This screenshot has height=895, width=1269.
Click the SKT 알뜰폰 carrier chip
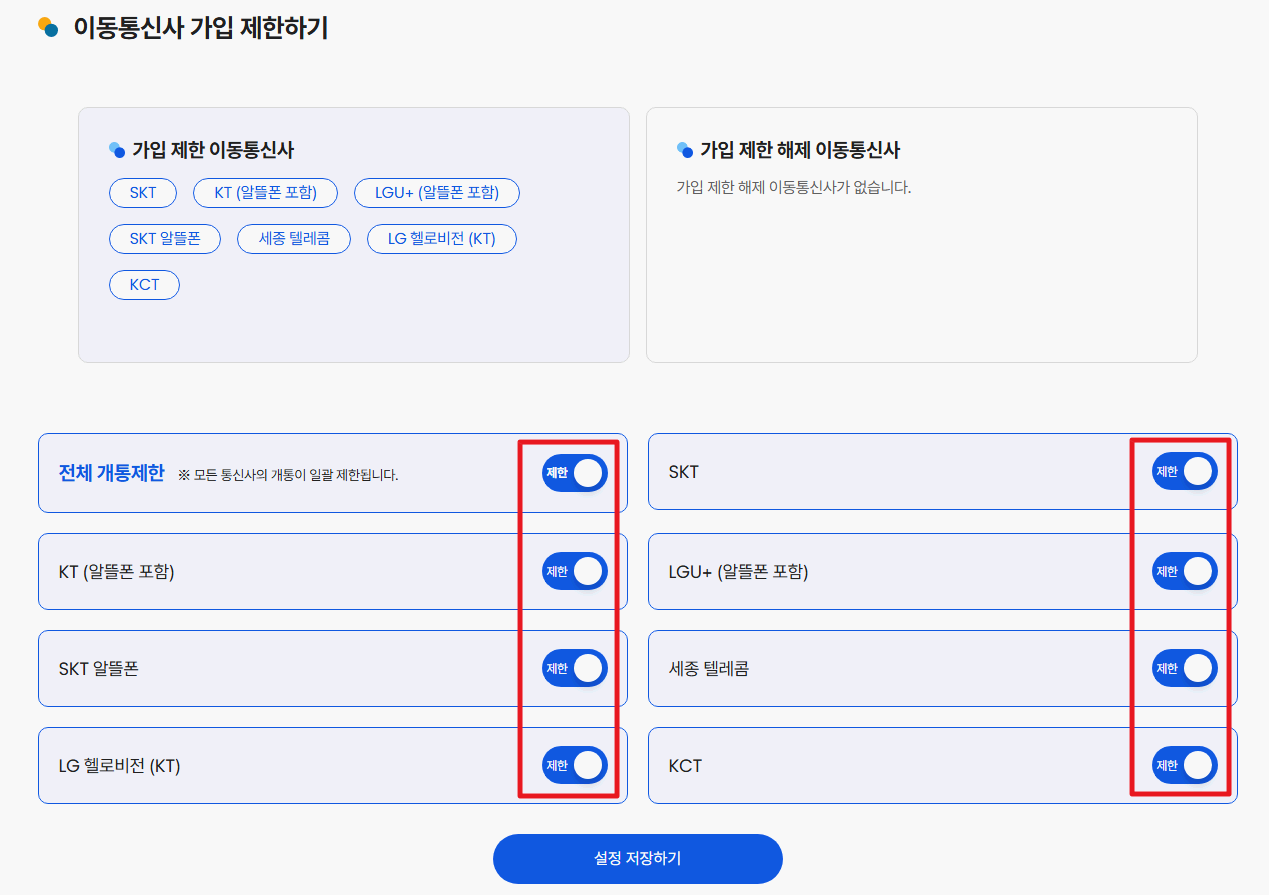pyautogui.click(x=164, y=239)
